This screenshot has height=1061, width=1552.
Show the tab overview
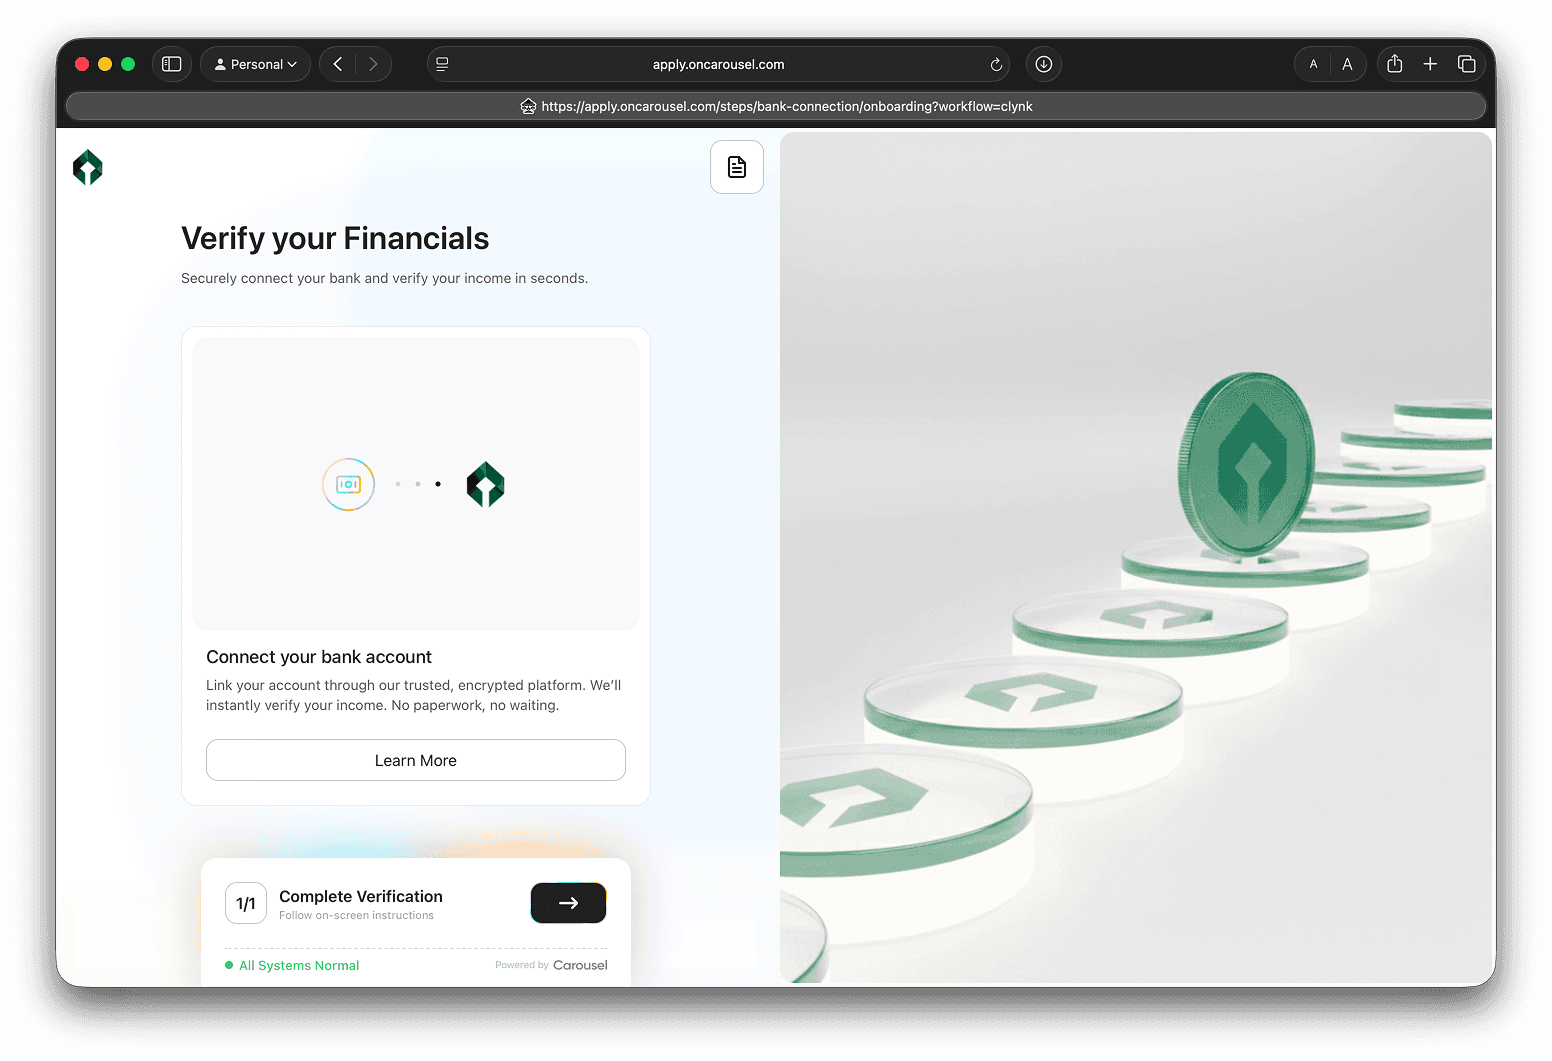1467,64
